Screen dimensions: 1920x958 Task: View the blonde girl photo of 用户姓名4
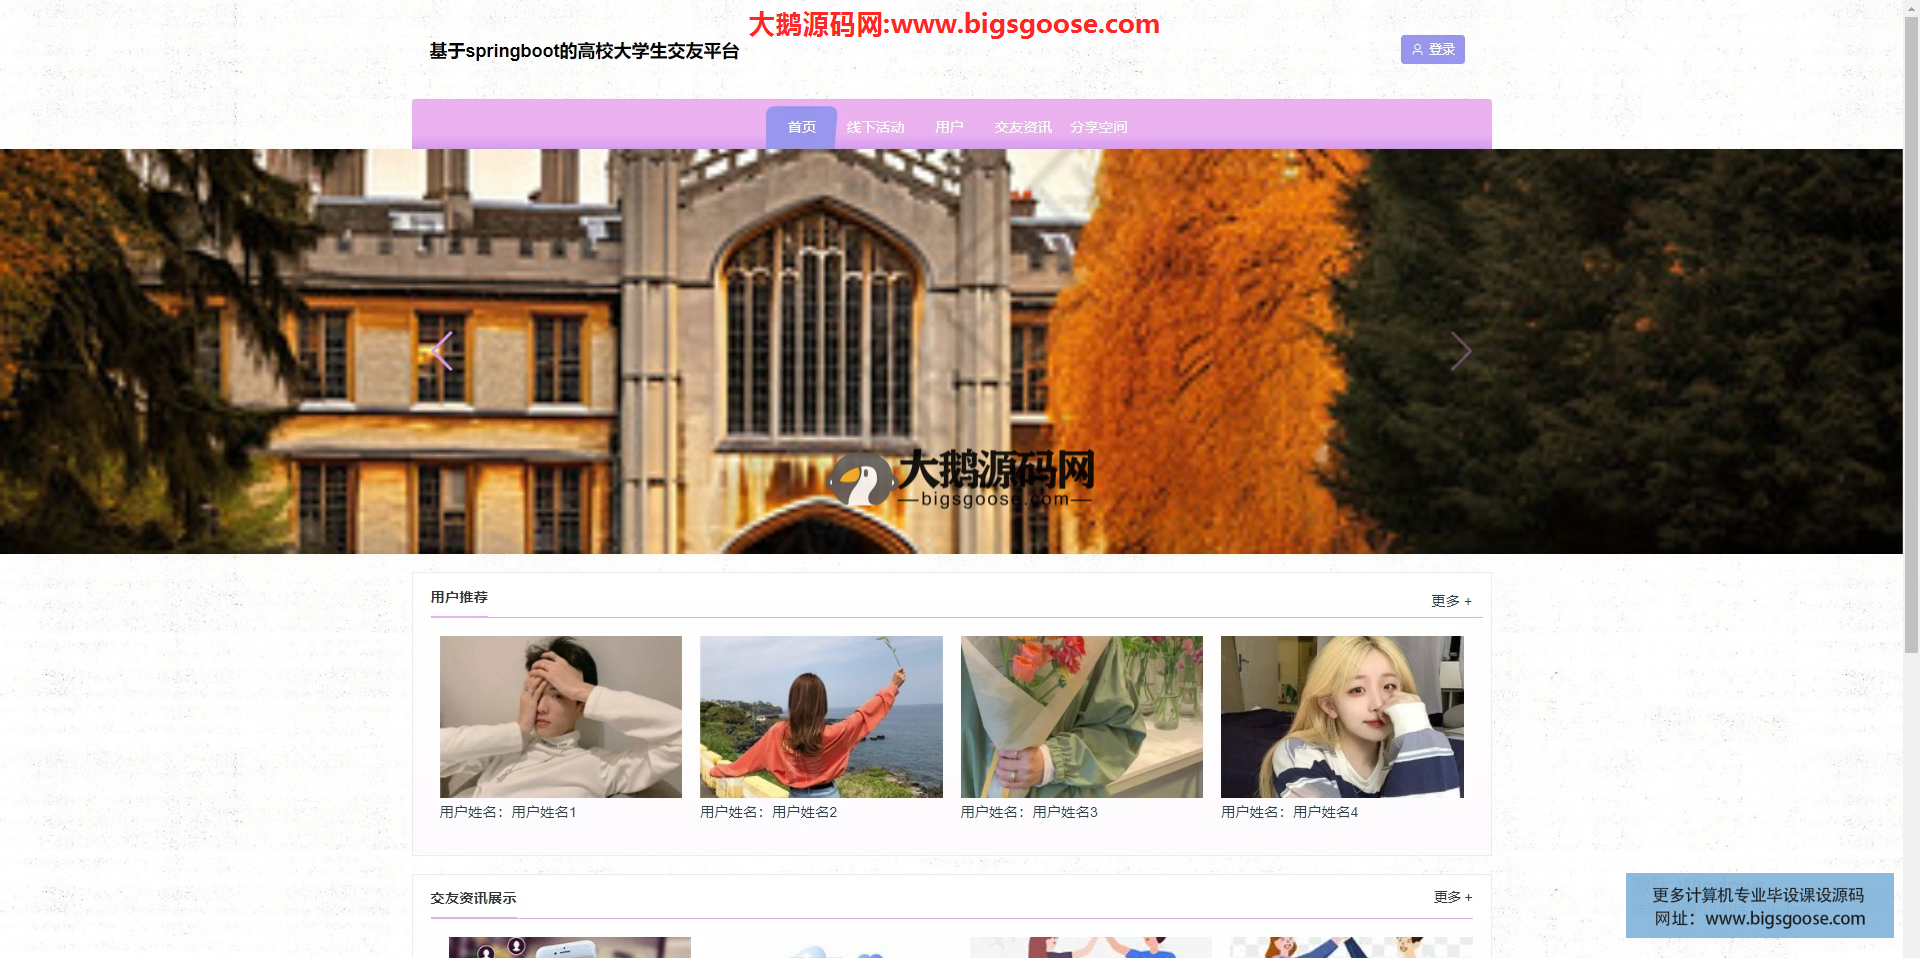[x=1341, y=716]
